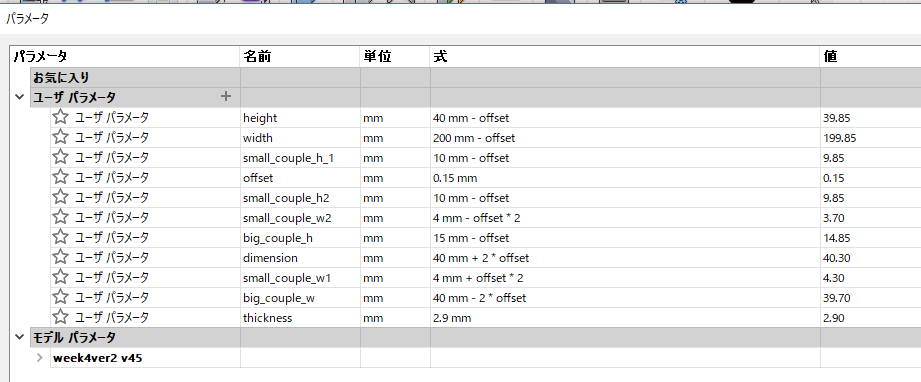Star the small_couple_h_1 parameter

click(x=60, y=157)
